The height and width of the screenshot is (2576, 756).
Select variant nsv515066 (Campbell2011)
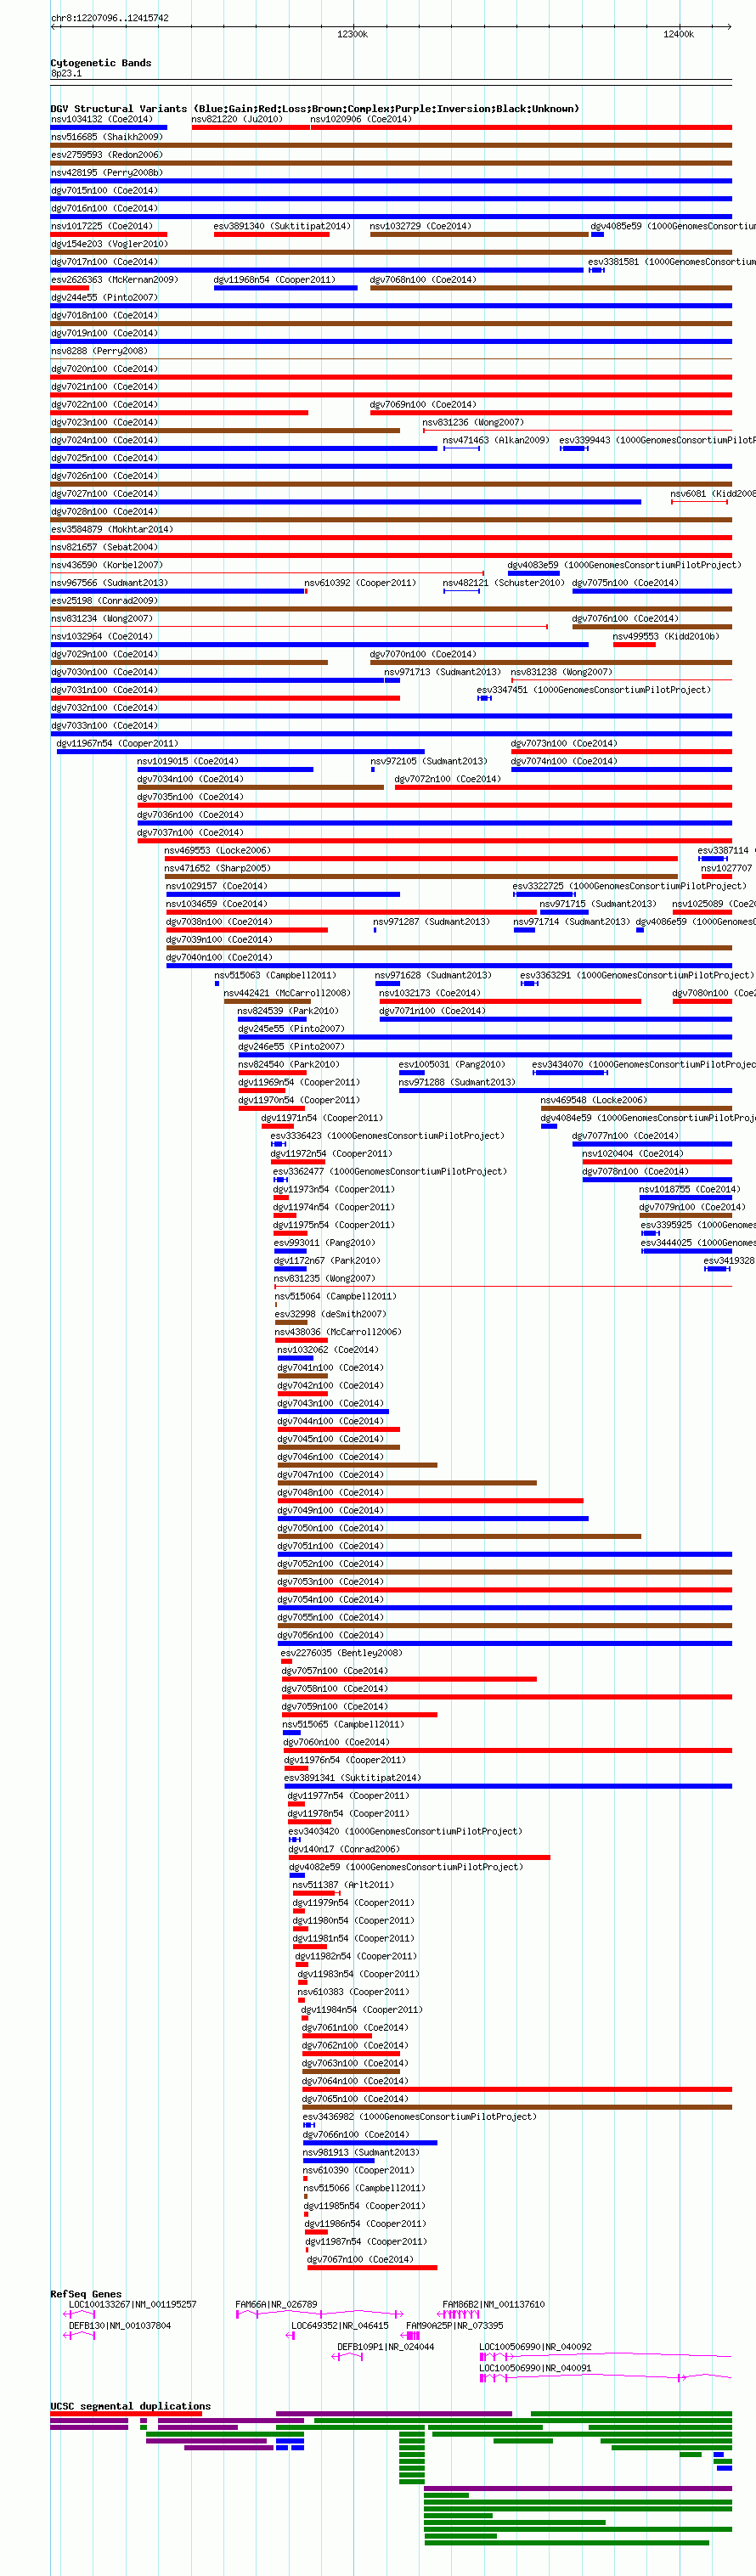tap(364, 2188)
